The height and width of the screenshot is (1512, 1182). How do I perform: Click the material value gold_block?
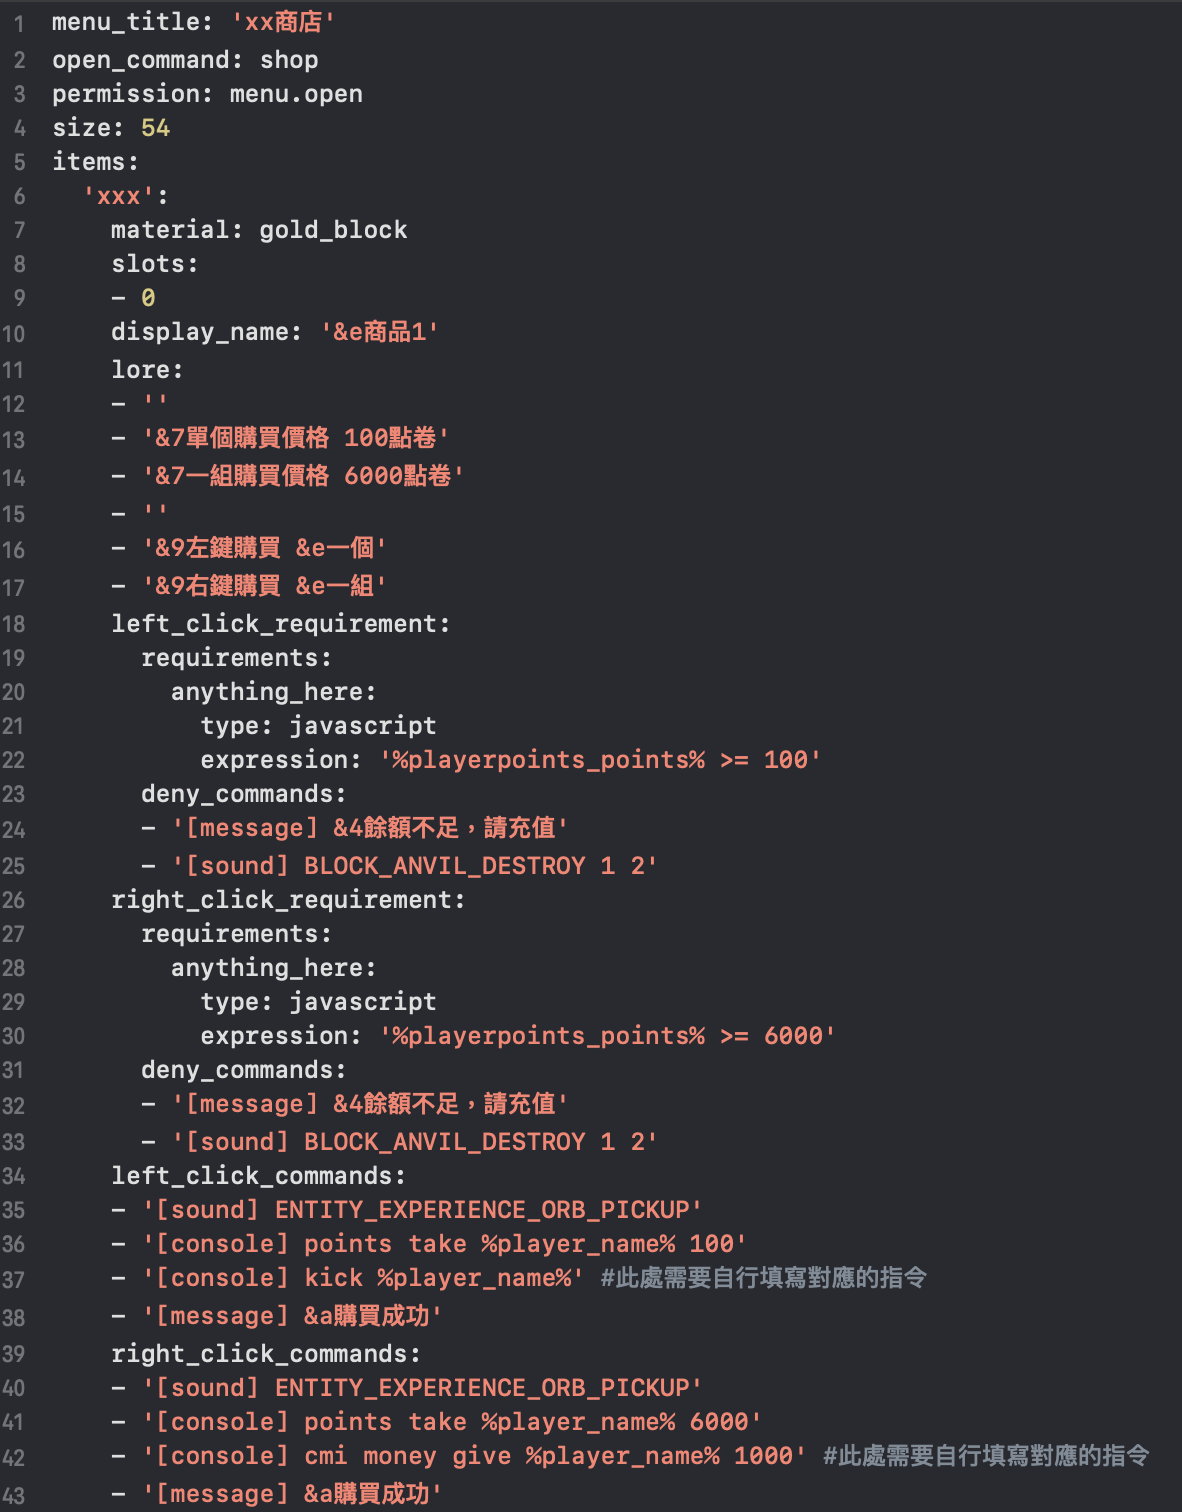(x=333, y=230)
